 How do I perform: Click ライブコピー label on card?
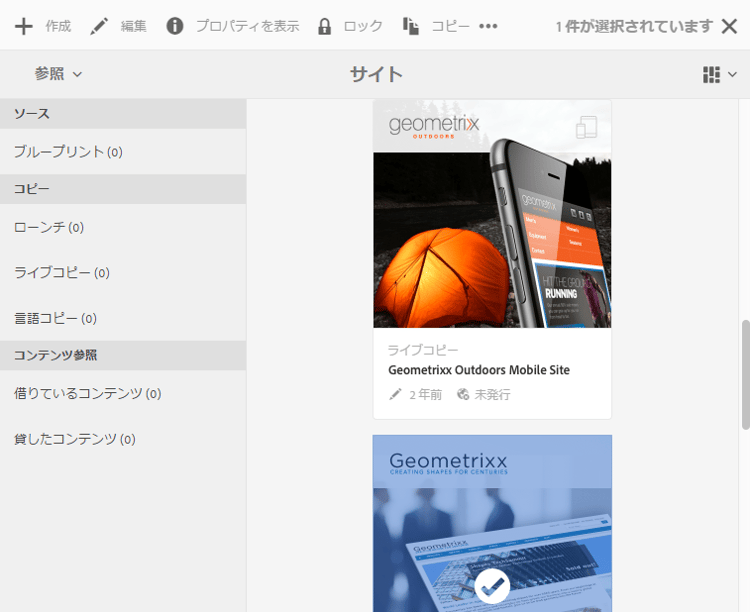coord(423,350)
